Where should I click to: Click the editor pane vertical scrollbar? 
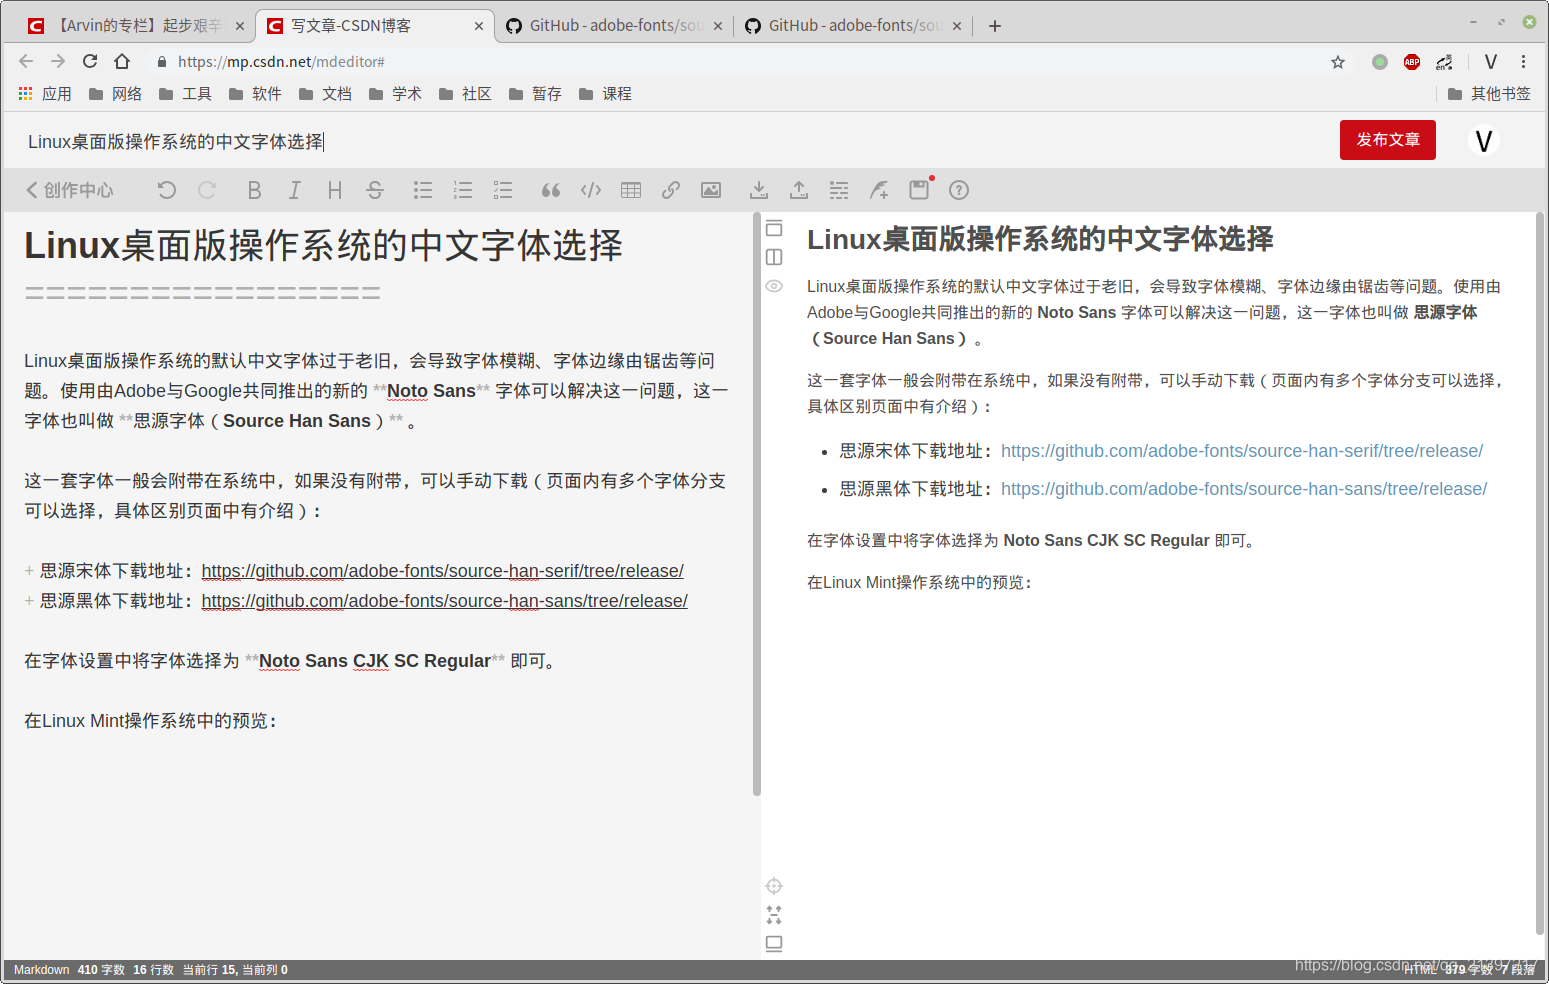(x=757, y=505)
